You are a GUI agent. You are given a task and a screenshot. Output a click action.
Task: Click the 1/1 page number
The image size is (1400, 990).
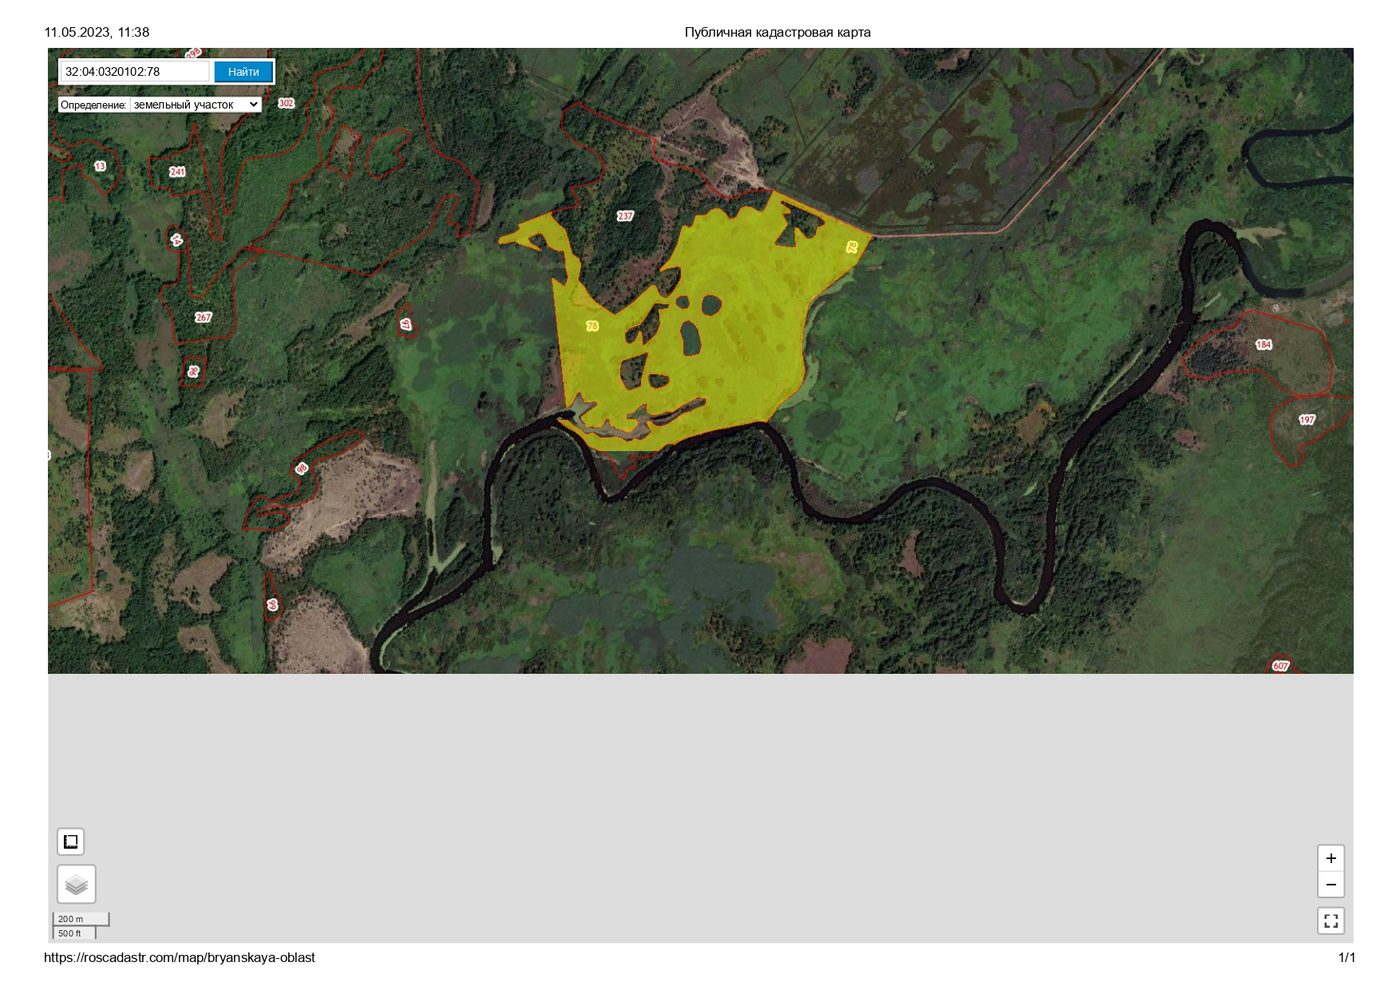coord(1347,958)
